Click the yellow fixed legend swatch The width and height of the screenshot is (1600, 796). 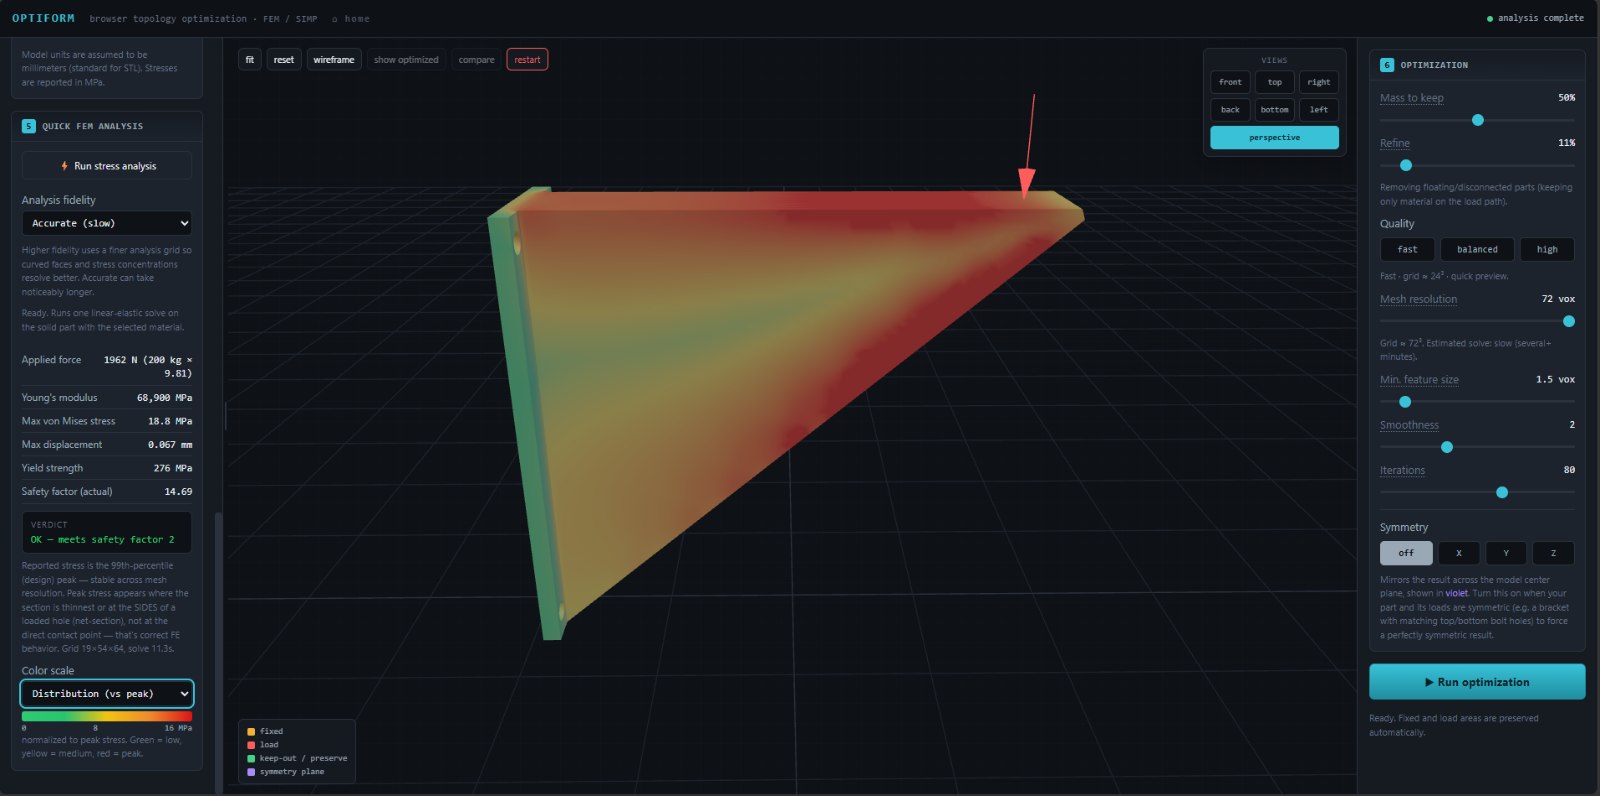click(x=251, y=731)
